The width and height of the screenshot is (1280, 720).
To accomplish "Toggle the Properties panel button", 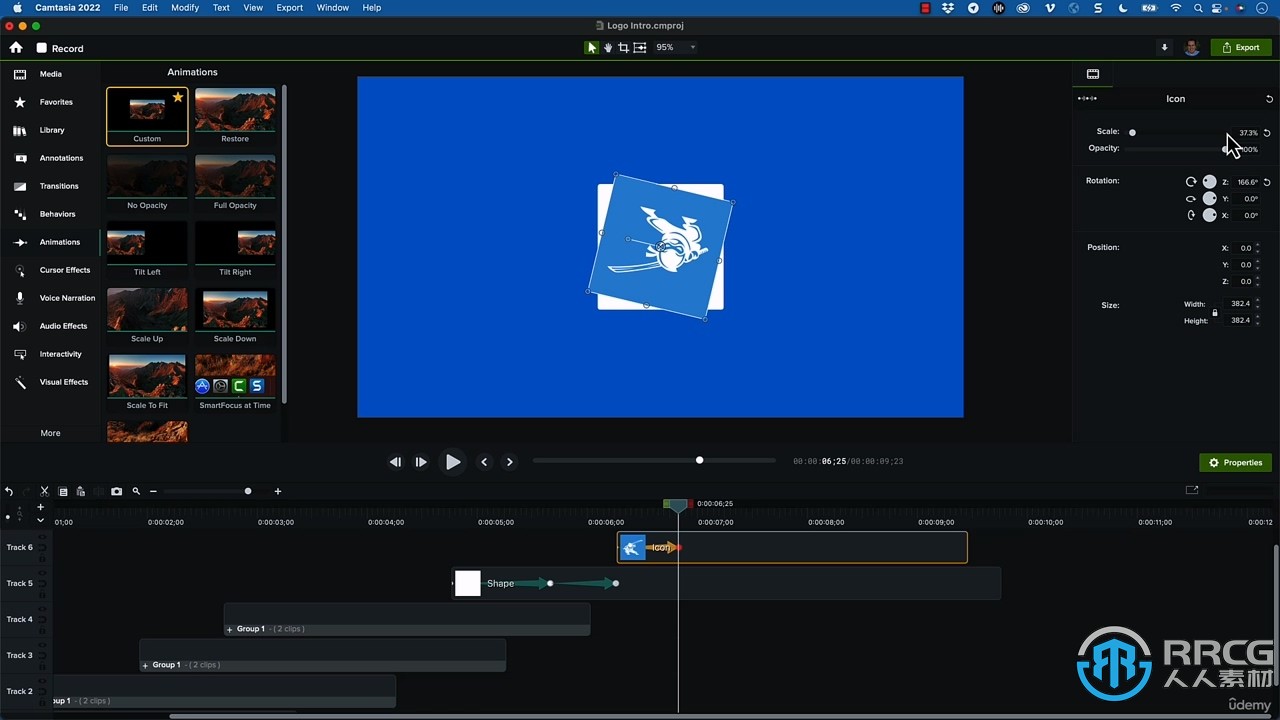I will (1235, 463).
